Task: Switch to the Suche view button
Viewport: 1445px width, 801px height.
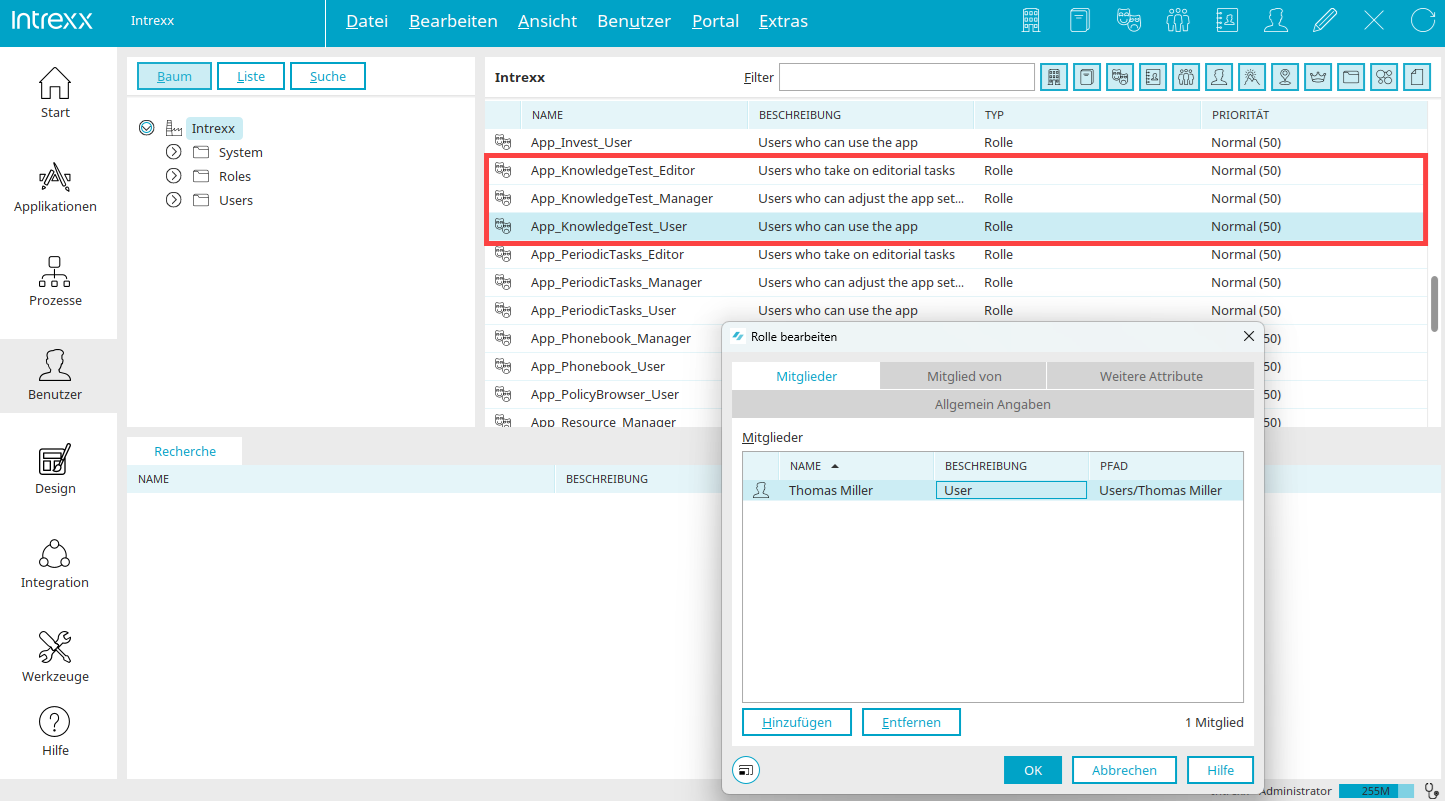Action: pos(328,76)
